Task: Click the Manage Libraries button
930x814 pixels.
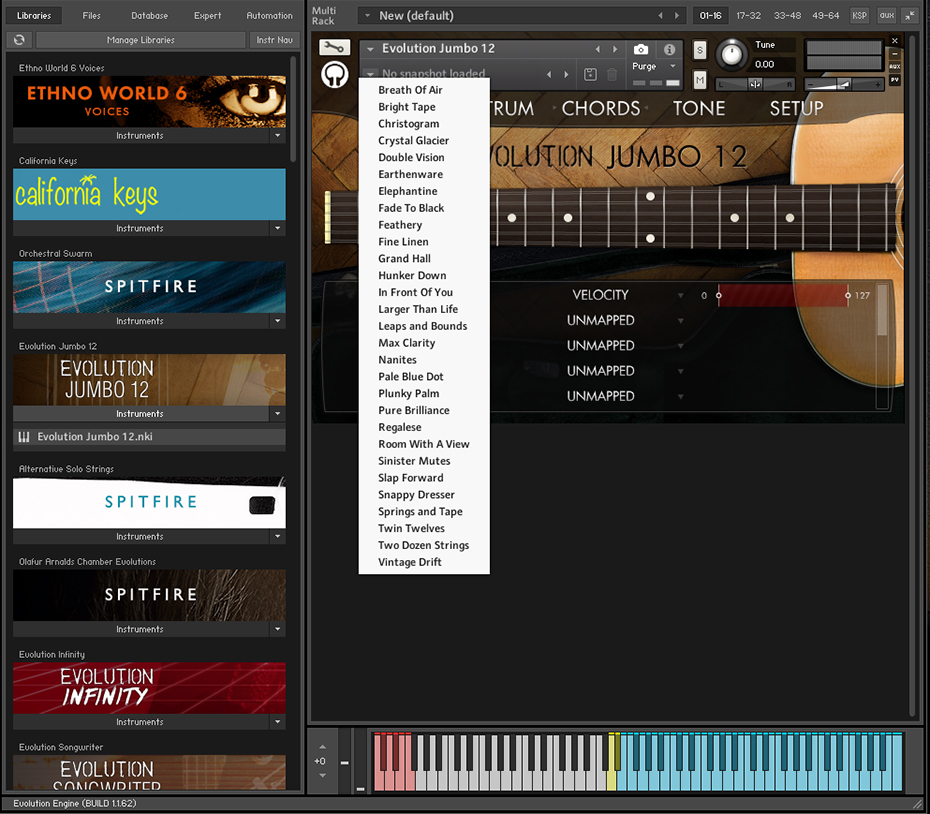Action: (141, 40)
